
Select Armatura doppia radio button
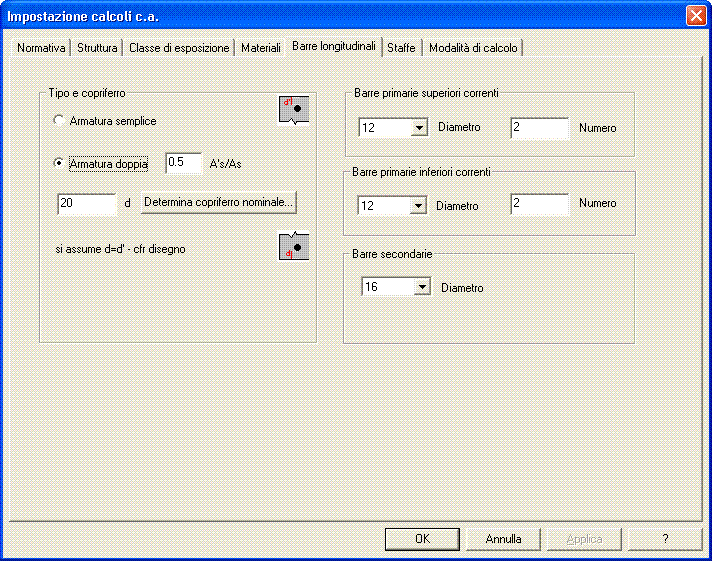[x=59, y=164]
